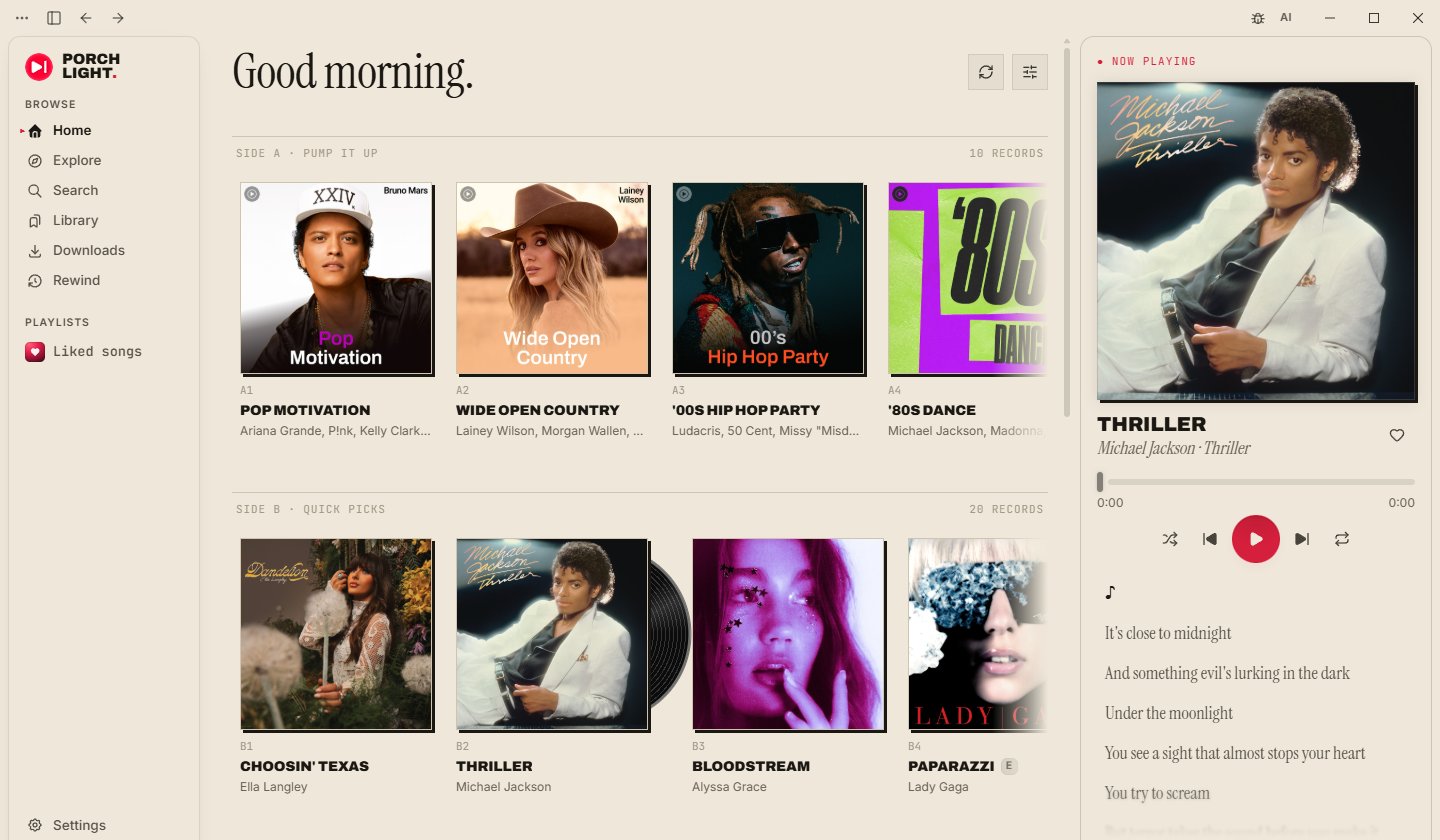Go forward with the right arrow
This screenshot has width=1440, height=840.
click(118, 18)
